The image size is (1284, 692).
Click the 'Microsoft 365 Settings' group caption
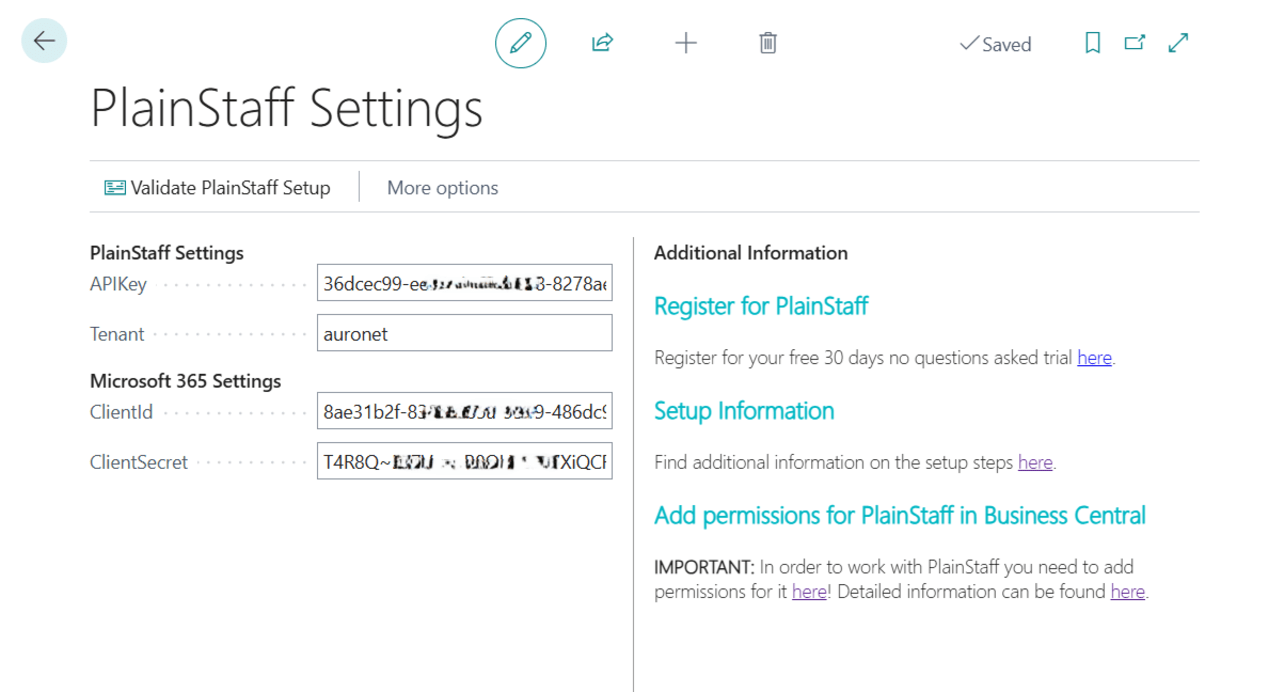coord(186,381)
